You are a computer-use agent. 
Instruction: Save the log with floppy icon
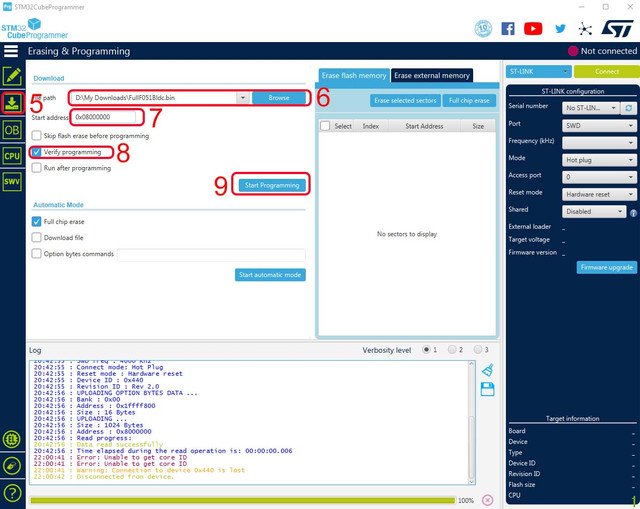[488, 389]
